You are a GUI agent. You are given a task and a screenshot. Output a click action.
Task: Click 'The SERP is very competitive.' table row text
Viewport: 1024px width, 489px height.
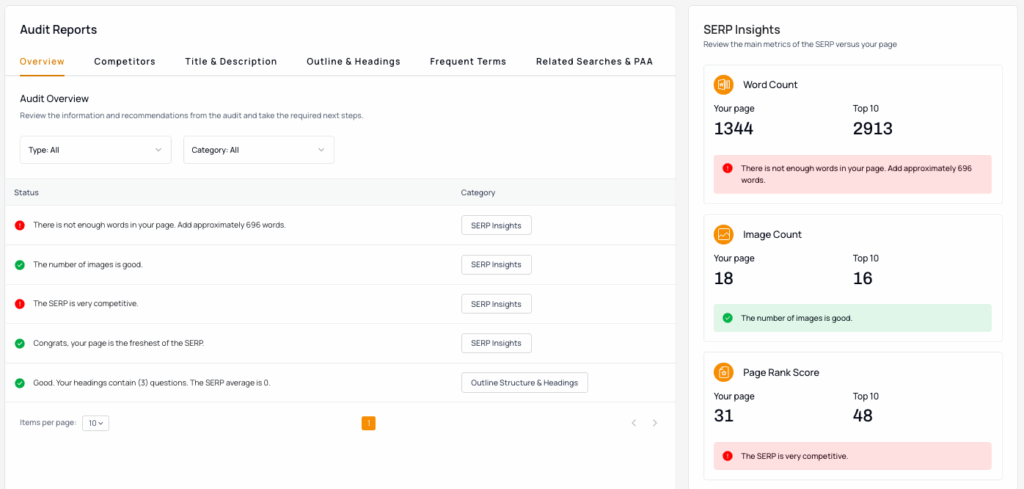(86, 304)
